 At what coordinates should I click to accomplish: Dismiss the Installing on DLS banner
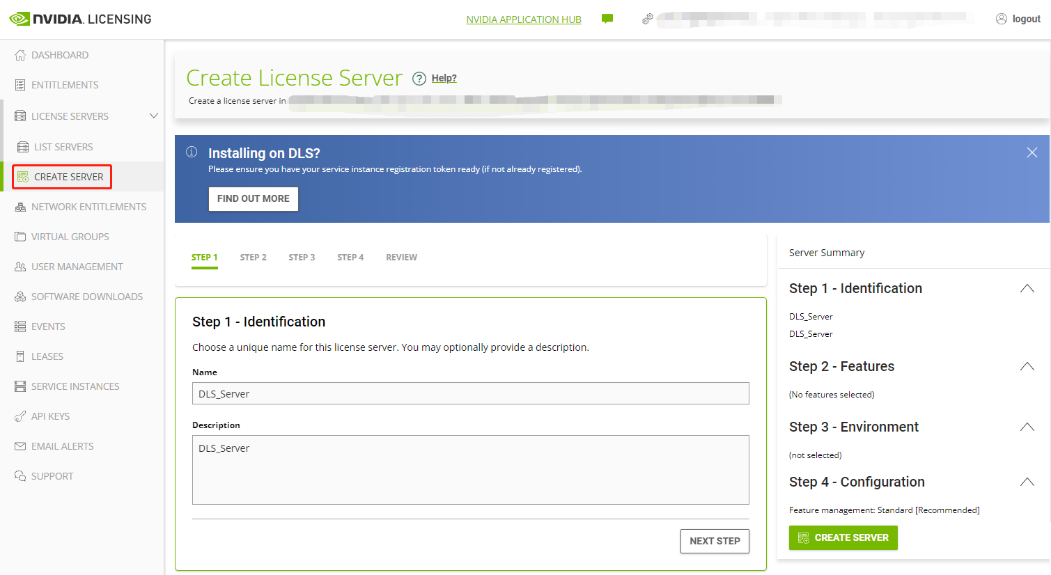coord(1032,152)
